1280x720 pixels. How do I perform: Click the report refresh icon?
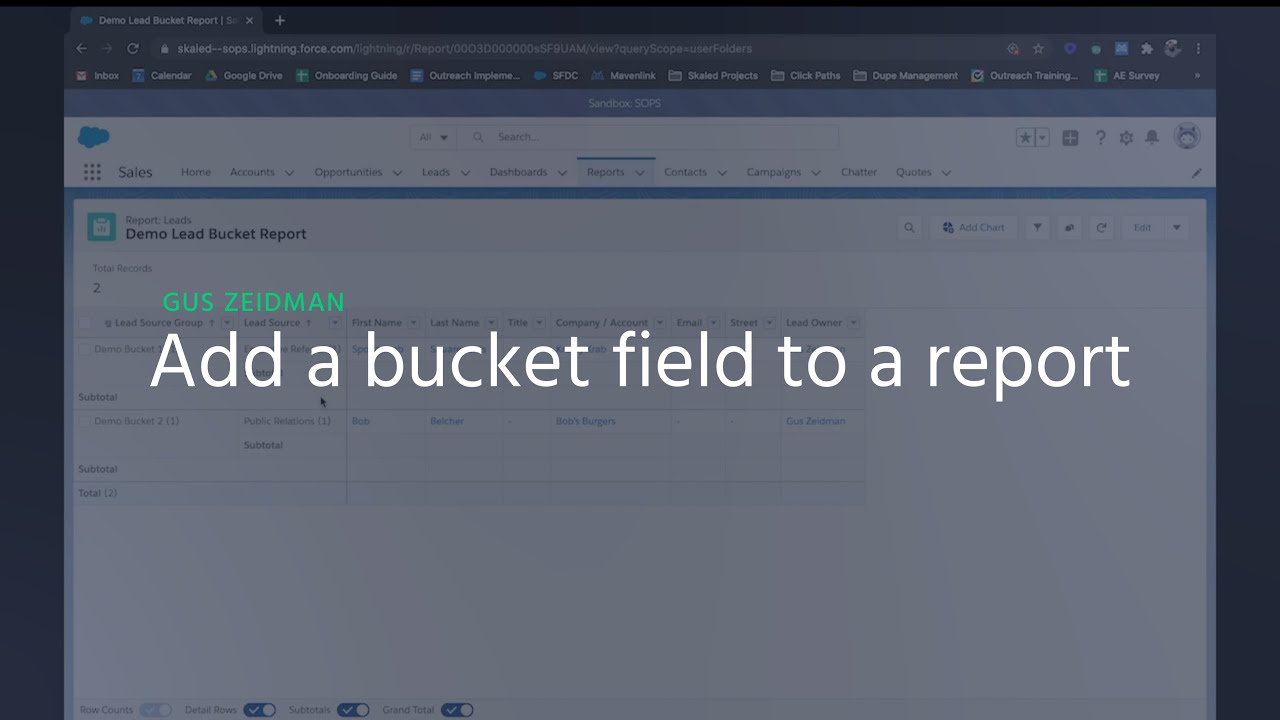click(x=1101, y=228)
